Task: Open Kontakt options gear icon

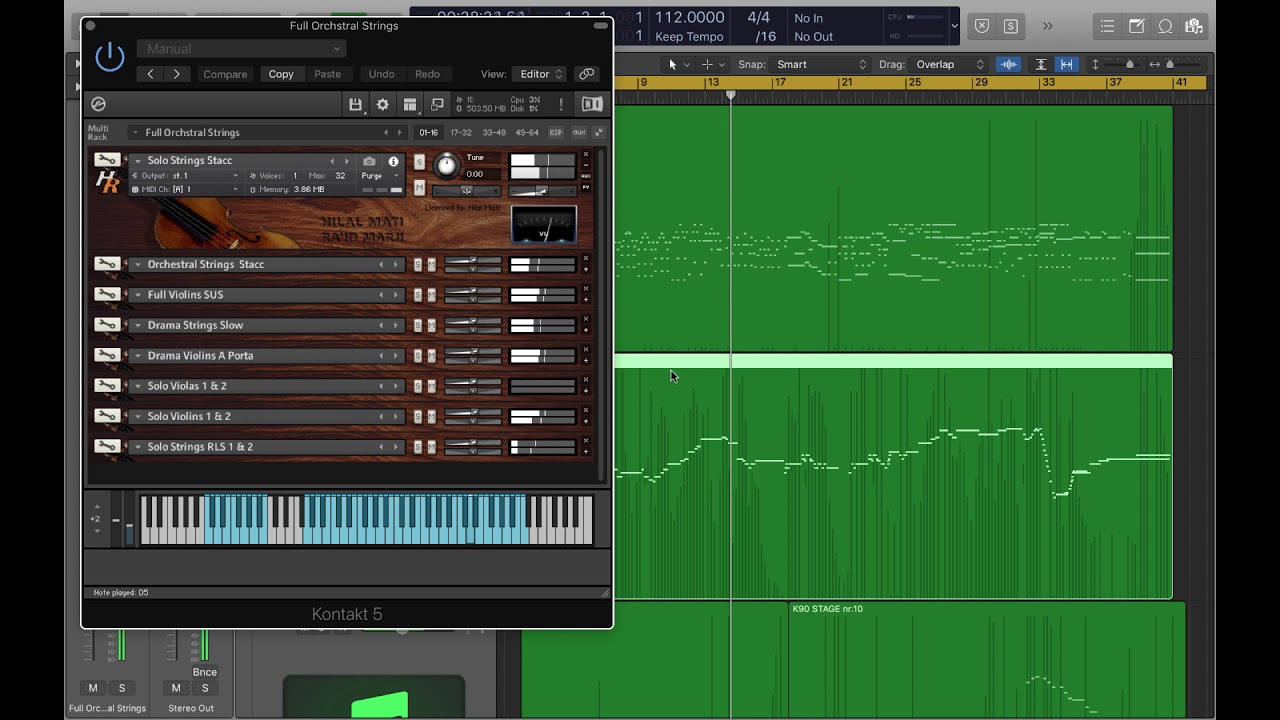Action: point(382,104)
